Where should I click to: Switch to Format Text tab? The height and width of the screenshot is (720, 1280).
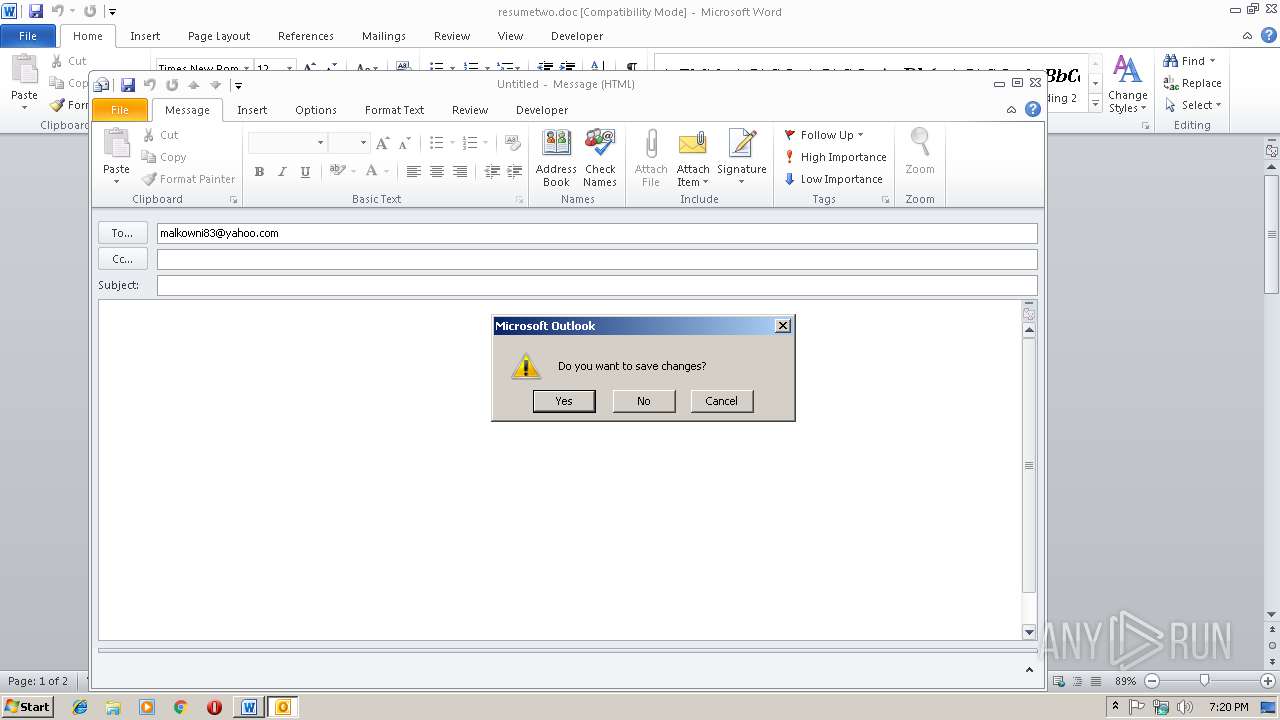click(394, 110)
